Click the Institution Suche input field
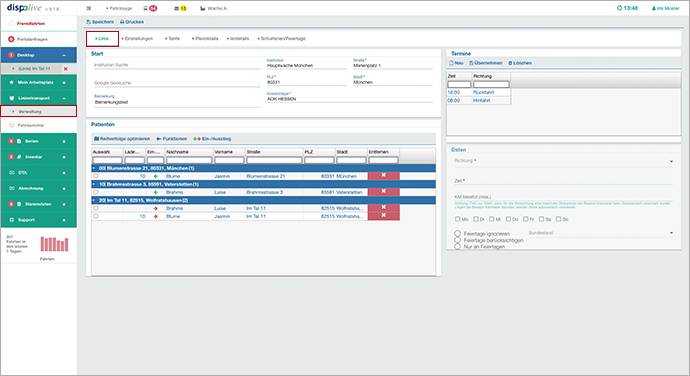Screen dimensions: 690x376 point(177,65)
